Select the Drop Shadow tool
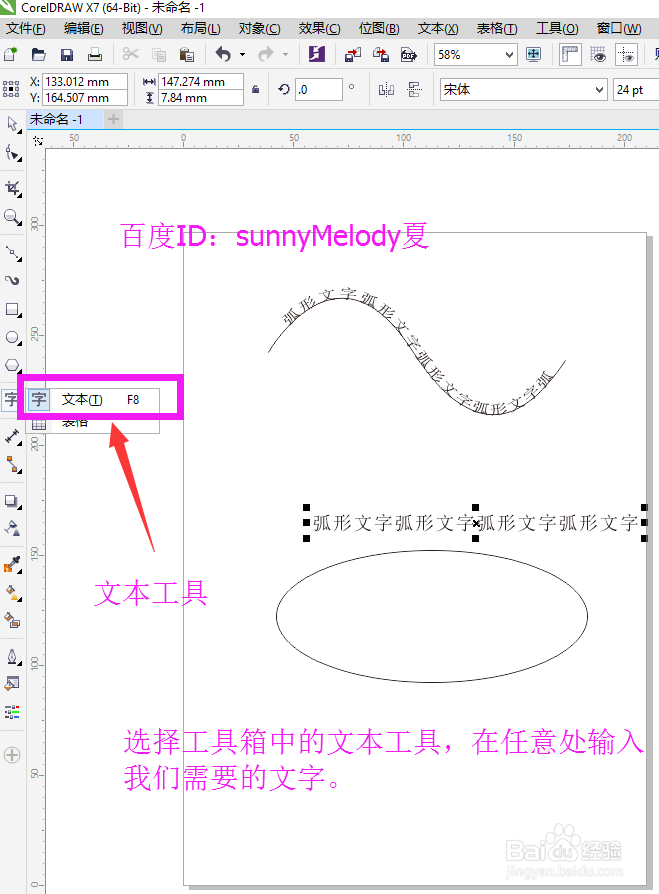The height and width of the screenshot is (894, 659). pos(13,501)
